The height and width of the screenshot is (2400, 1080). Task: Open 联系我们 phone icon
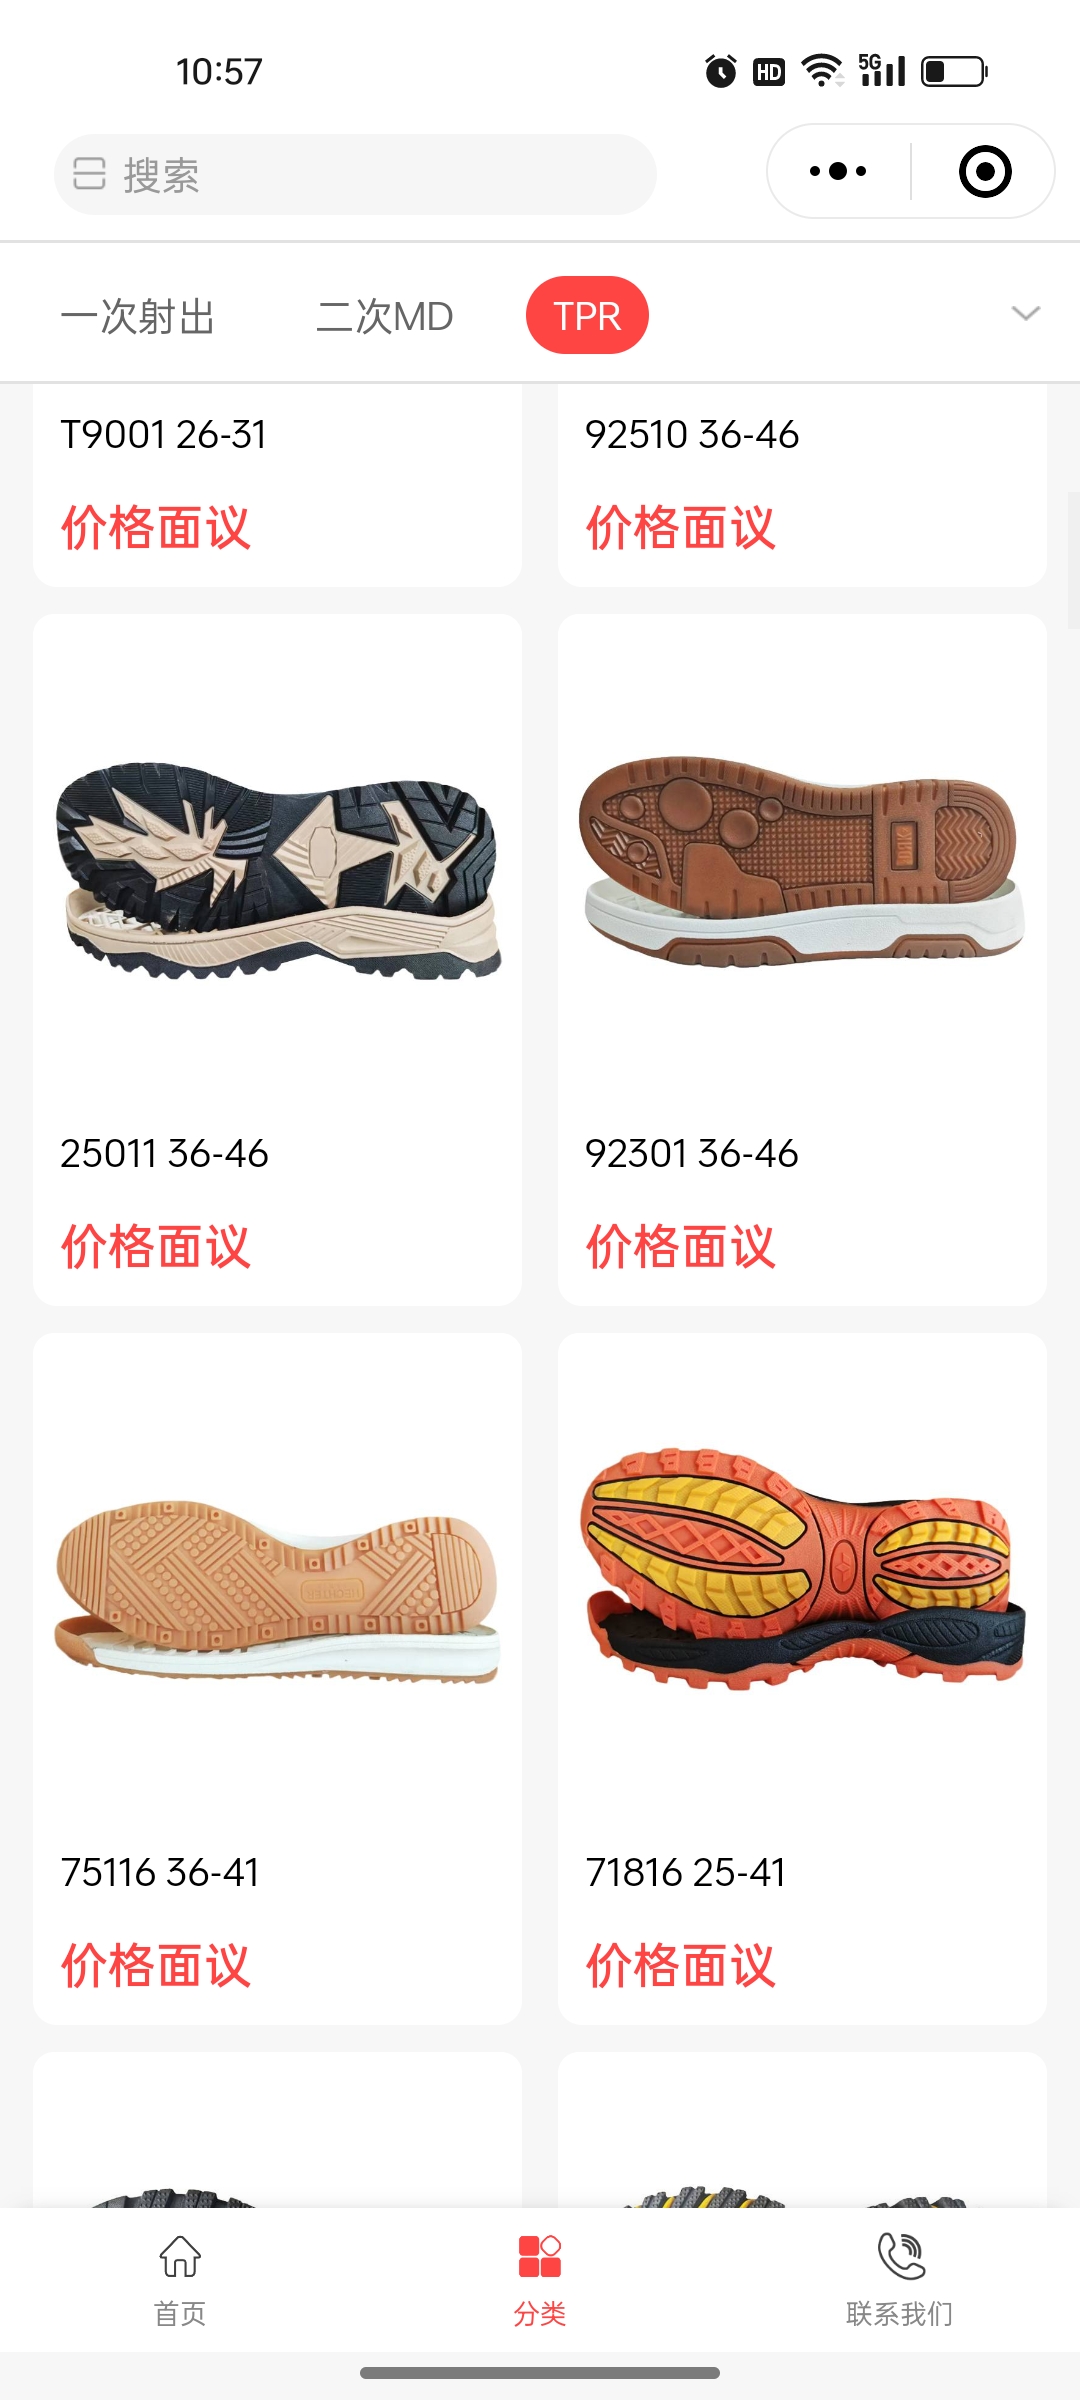pyautogui.click(x=901, y=2257)
